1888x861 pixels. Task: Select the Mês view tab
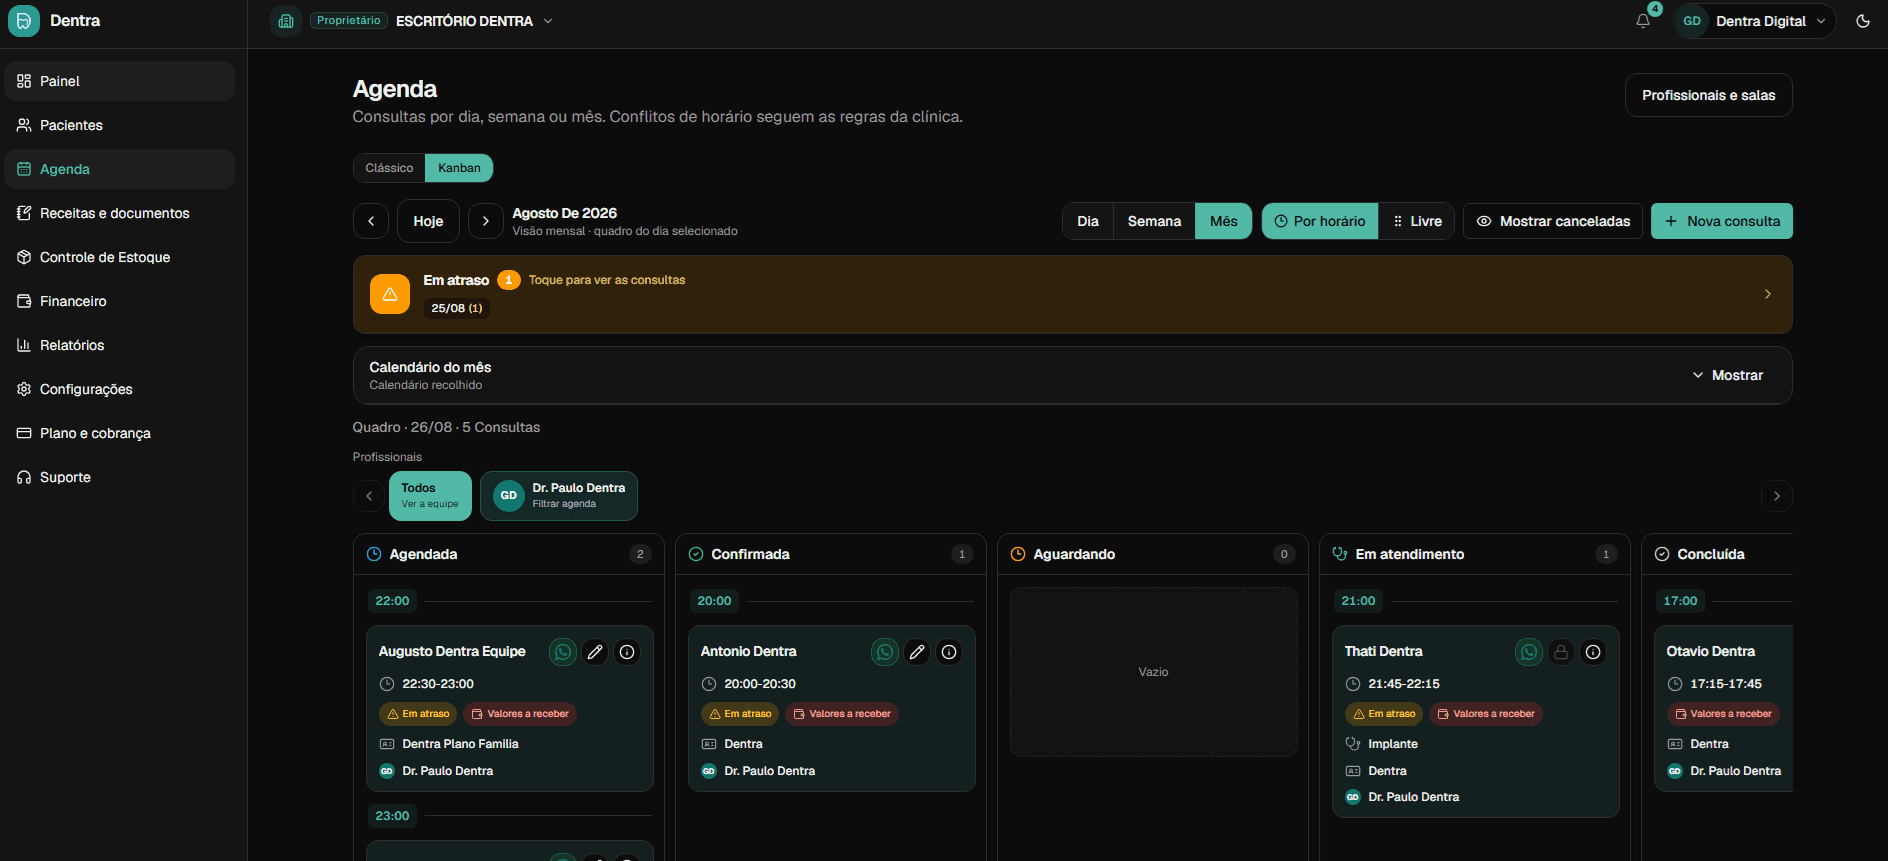tap(1224, 221)
